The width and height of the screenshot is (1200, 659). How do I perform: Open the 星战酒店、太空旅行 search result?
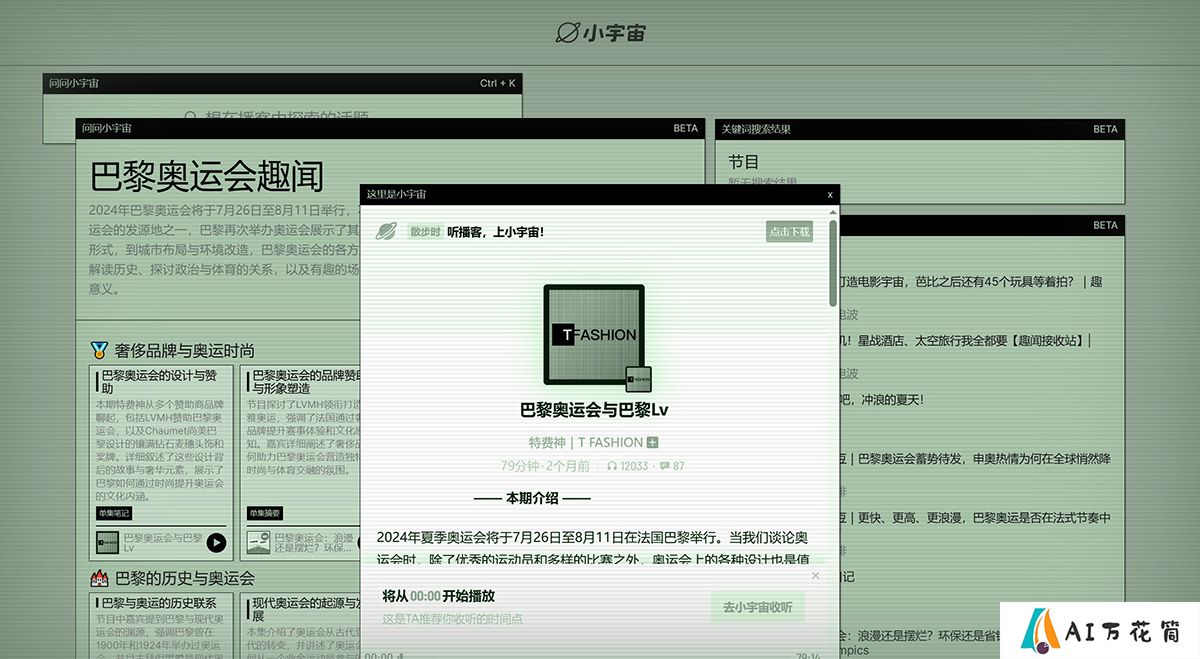point(965,341)
